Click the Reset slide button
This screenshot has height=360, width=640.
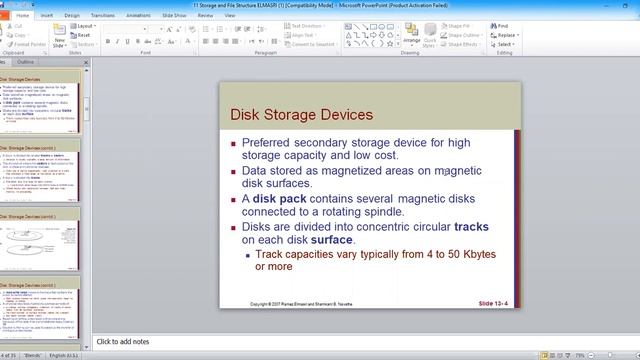[x=80, y=35]
